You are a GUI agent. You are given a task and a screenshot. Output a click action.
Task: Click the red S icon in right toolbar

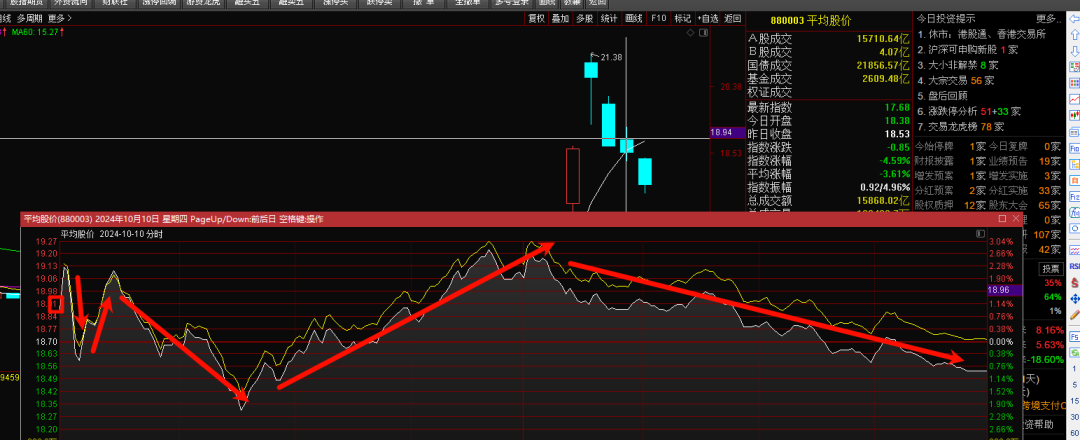pyautogui.click(x=1074, y=282)
